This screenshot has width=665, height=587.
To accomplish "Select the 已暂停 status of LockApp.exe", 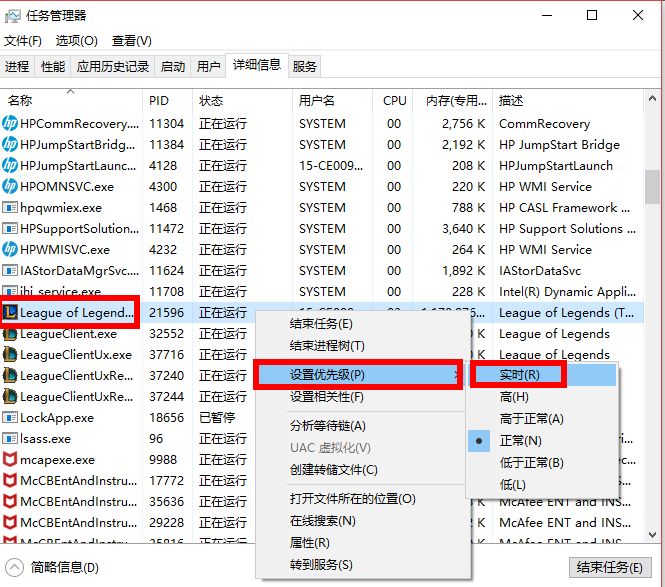I will coord(217,418).
